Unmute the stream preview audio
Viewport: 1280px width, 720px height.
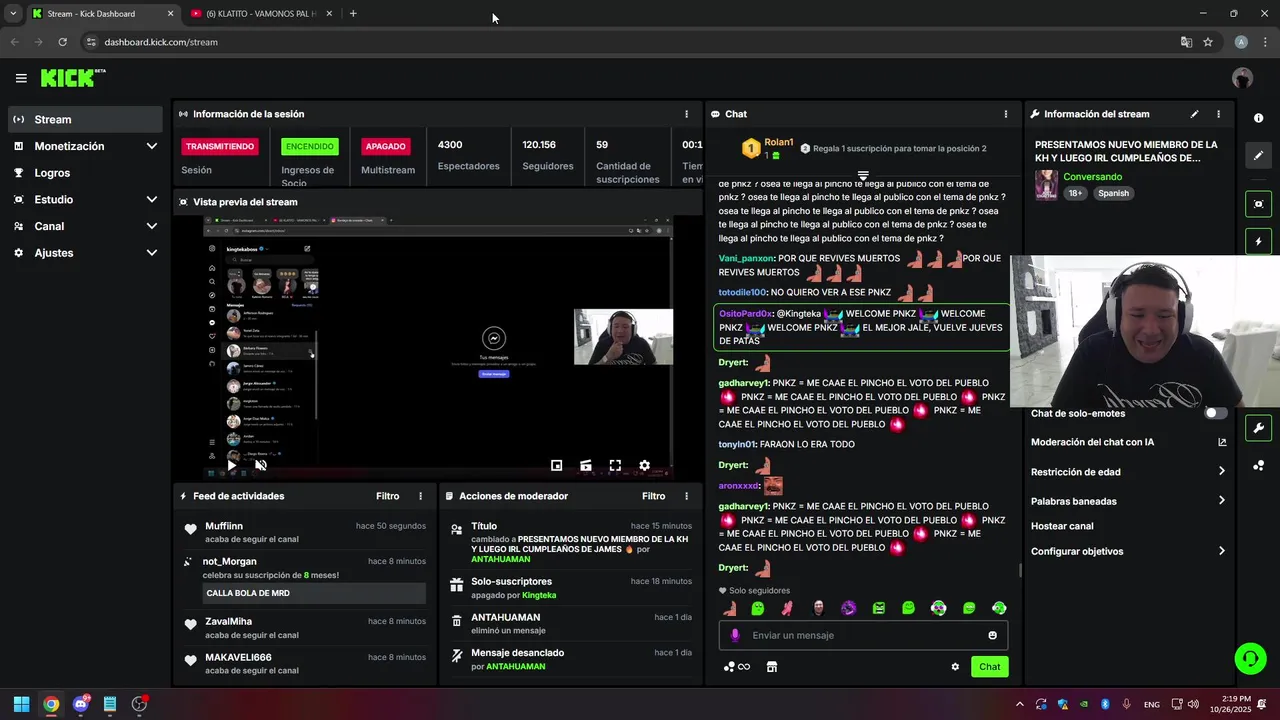[x=261, y=465]
